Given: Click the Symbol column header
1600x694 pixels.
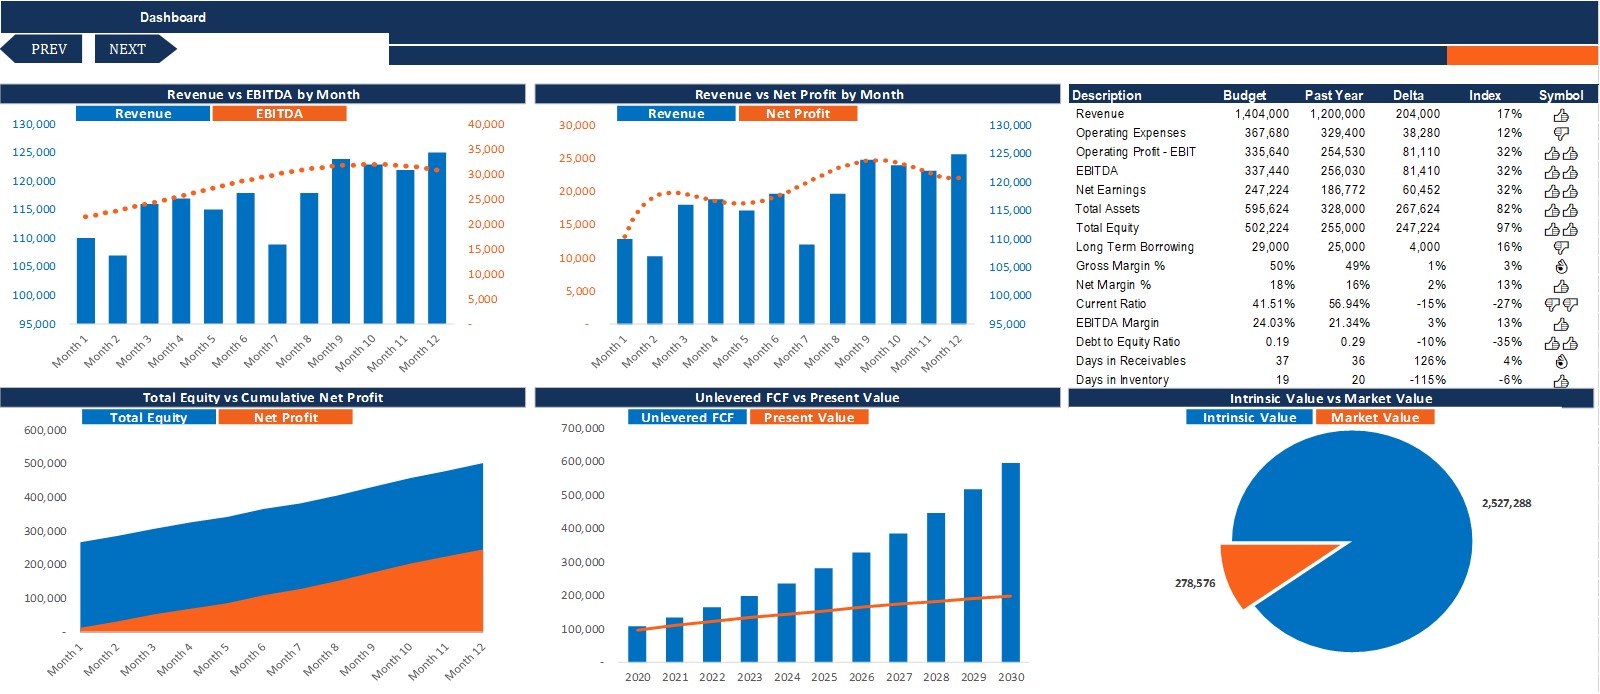Looking at the screenshot, I should (1561, 95).
